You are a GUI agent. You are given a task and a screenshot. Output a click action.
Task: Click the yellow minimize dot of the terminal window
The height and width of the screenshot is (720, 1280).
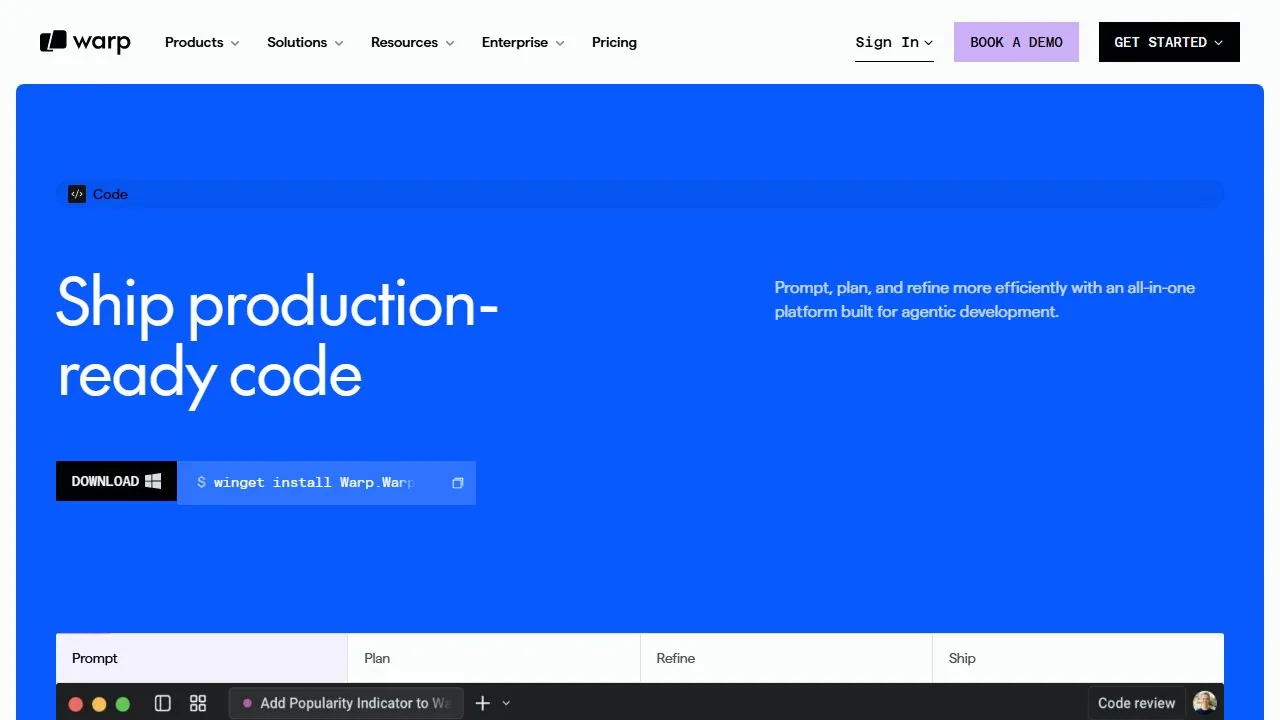click(99, 704)
